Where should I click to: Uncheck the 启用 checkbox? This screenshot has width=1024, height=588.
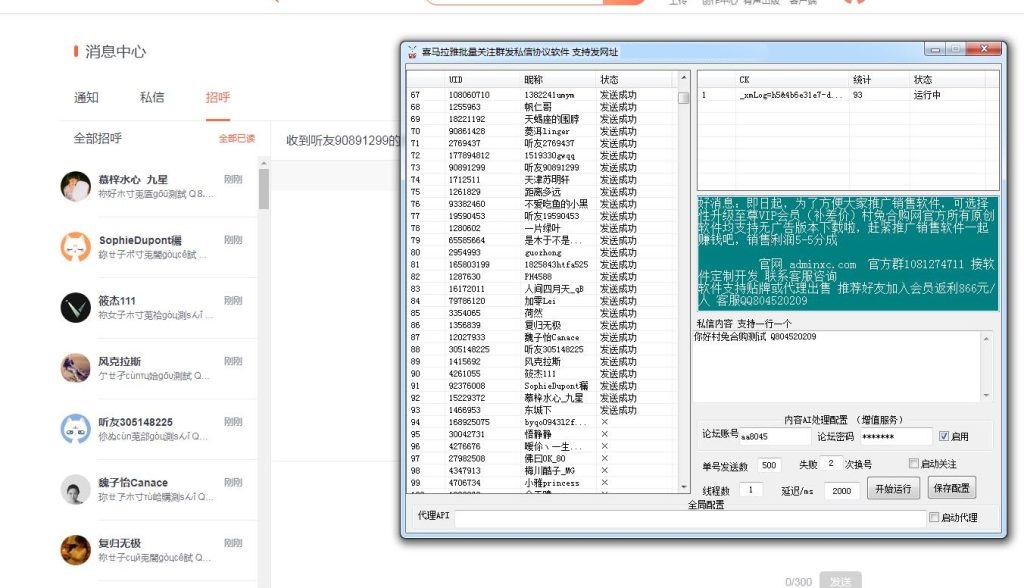pos(944,436)
